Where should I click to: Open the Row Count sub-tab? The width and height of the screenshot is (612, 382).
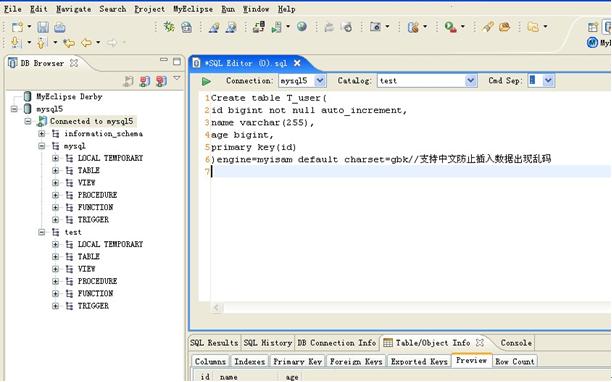(x=515, y=362)
